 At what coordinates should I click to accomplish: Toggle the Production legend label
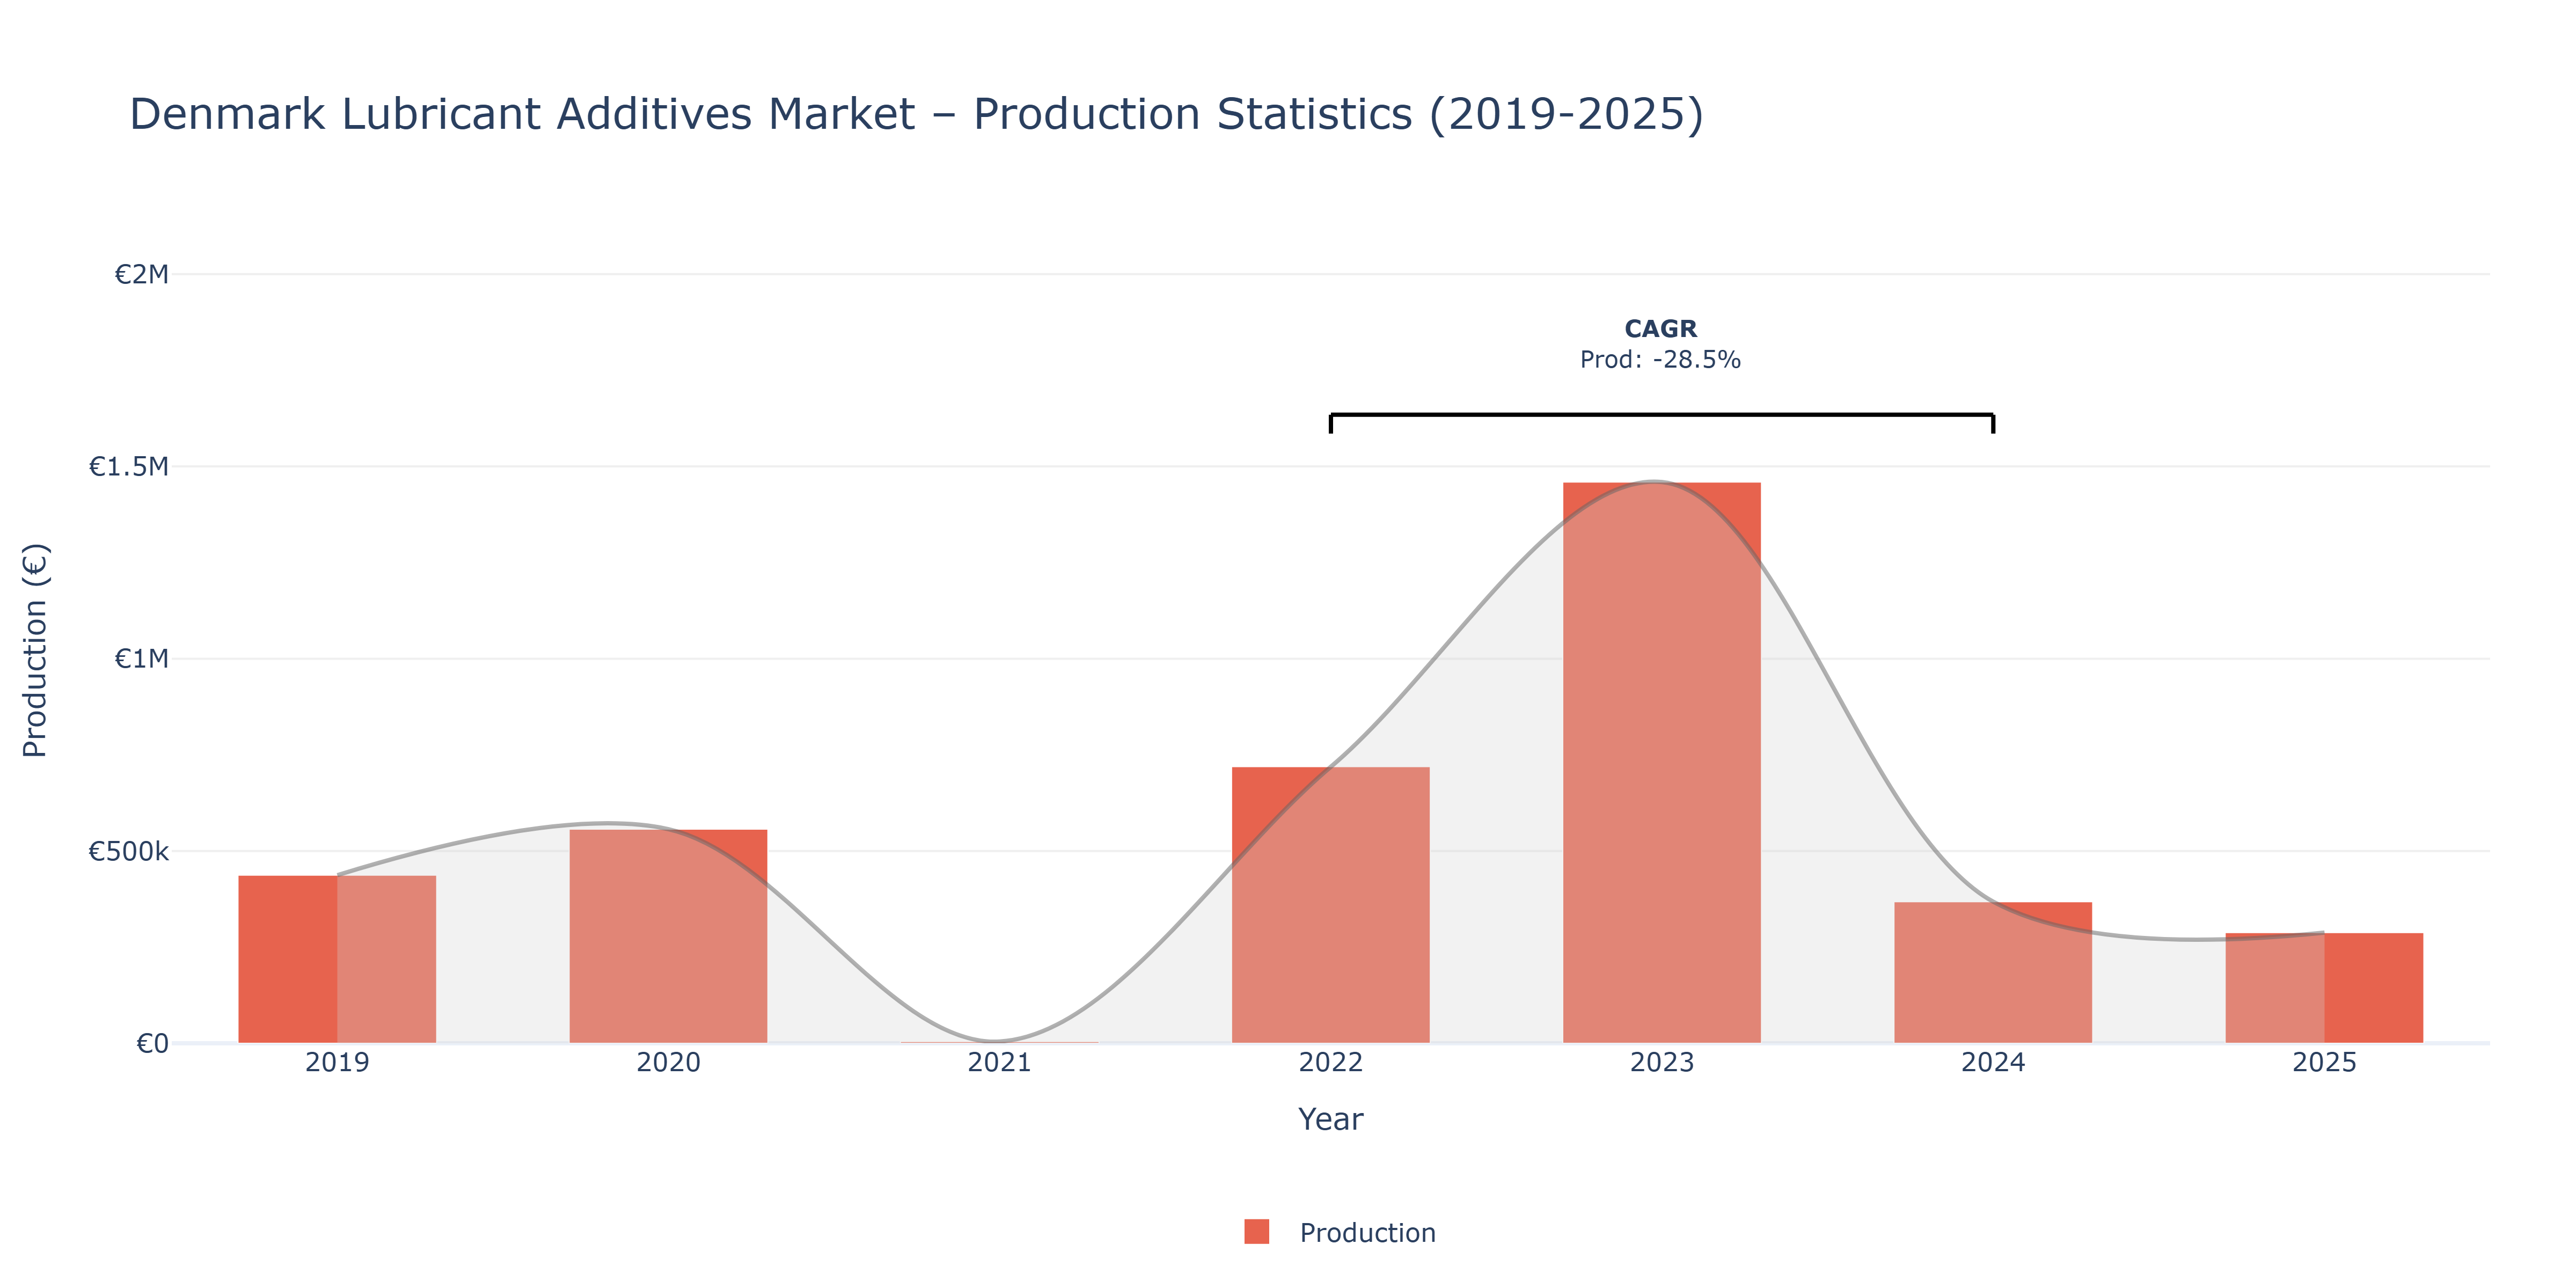click(x=1367, y=1233)
